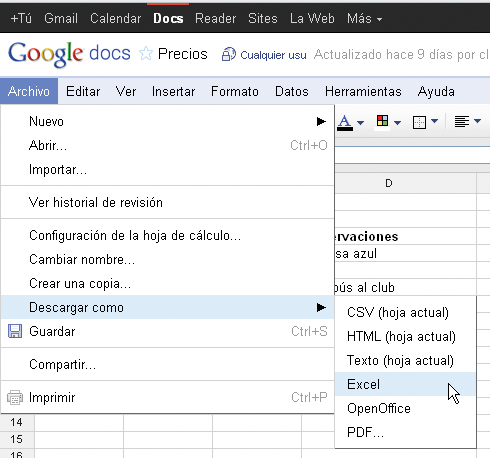The height and width of the screenshot is (458, 490).
Task: Click the text color A icon
Action: point(345,123)
